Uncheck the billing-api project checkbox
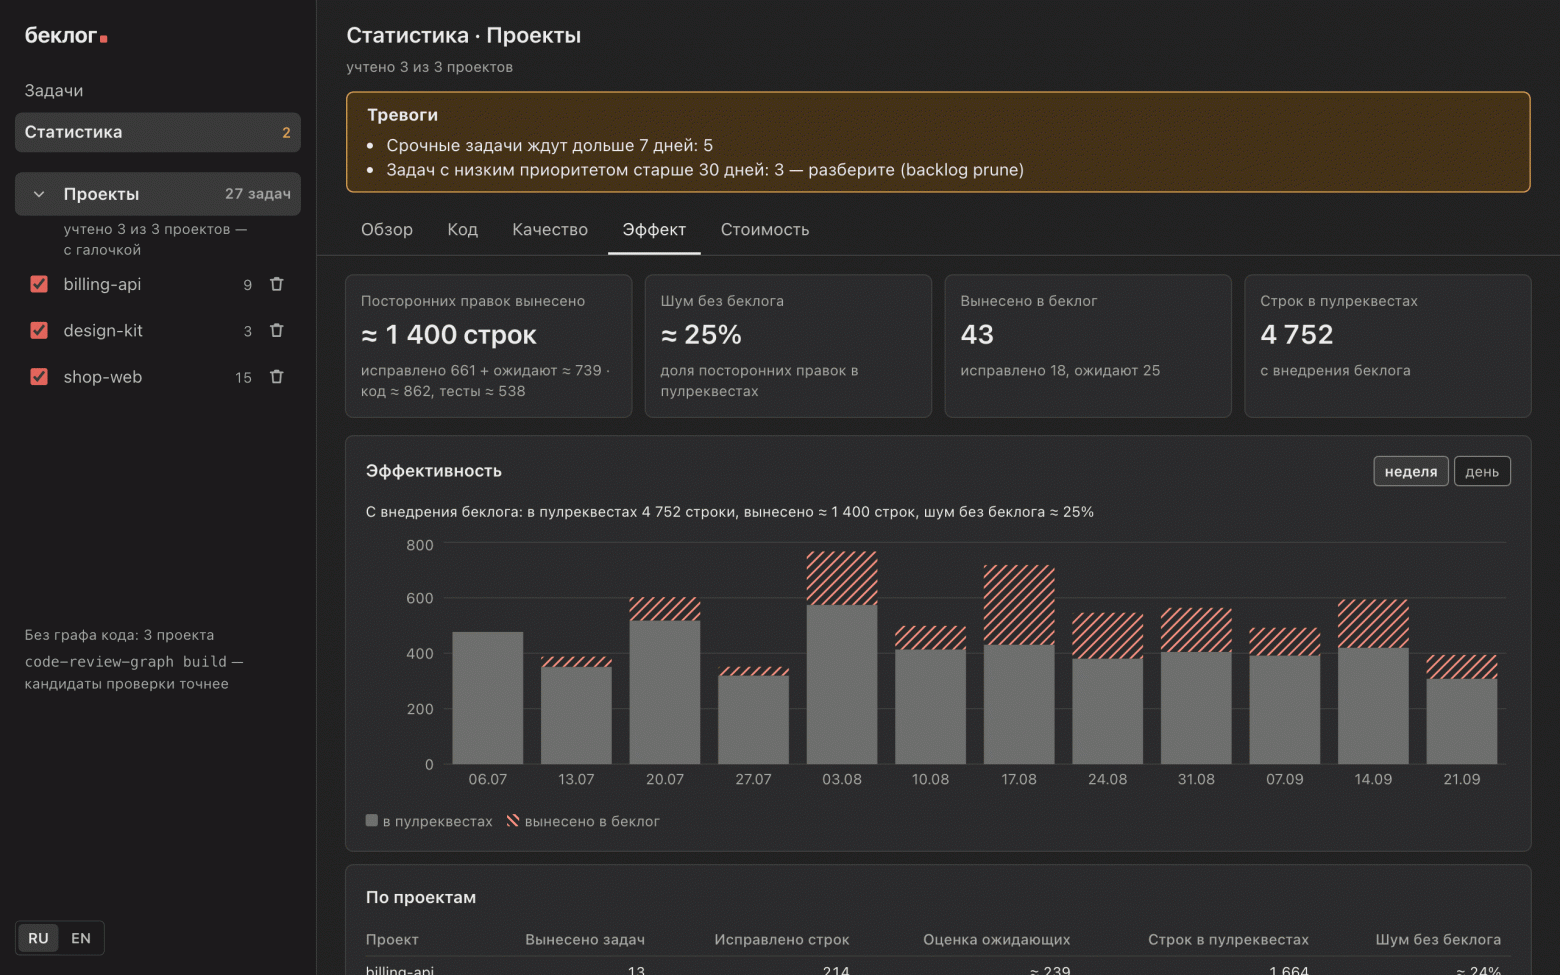This screenshot has width=1560, height=975. tap(39, 284)
